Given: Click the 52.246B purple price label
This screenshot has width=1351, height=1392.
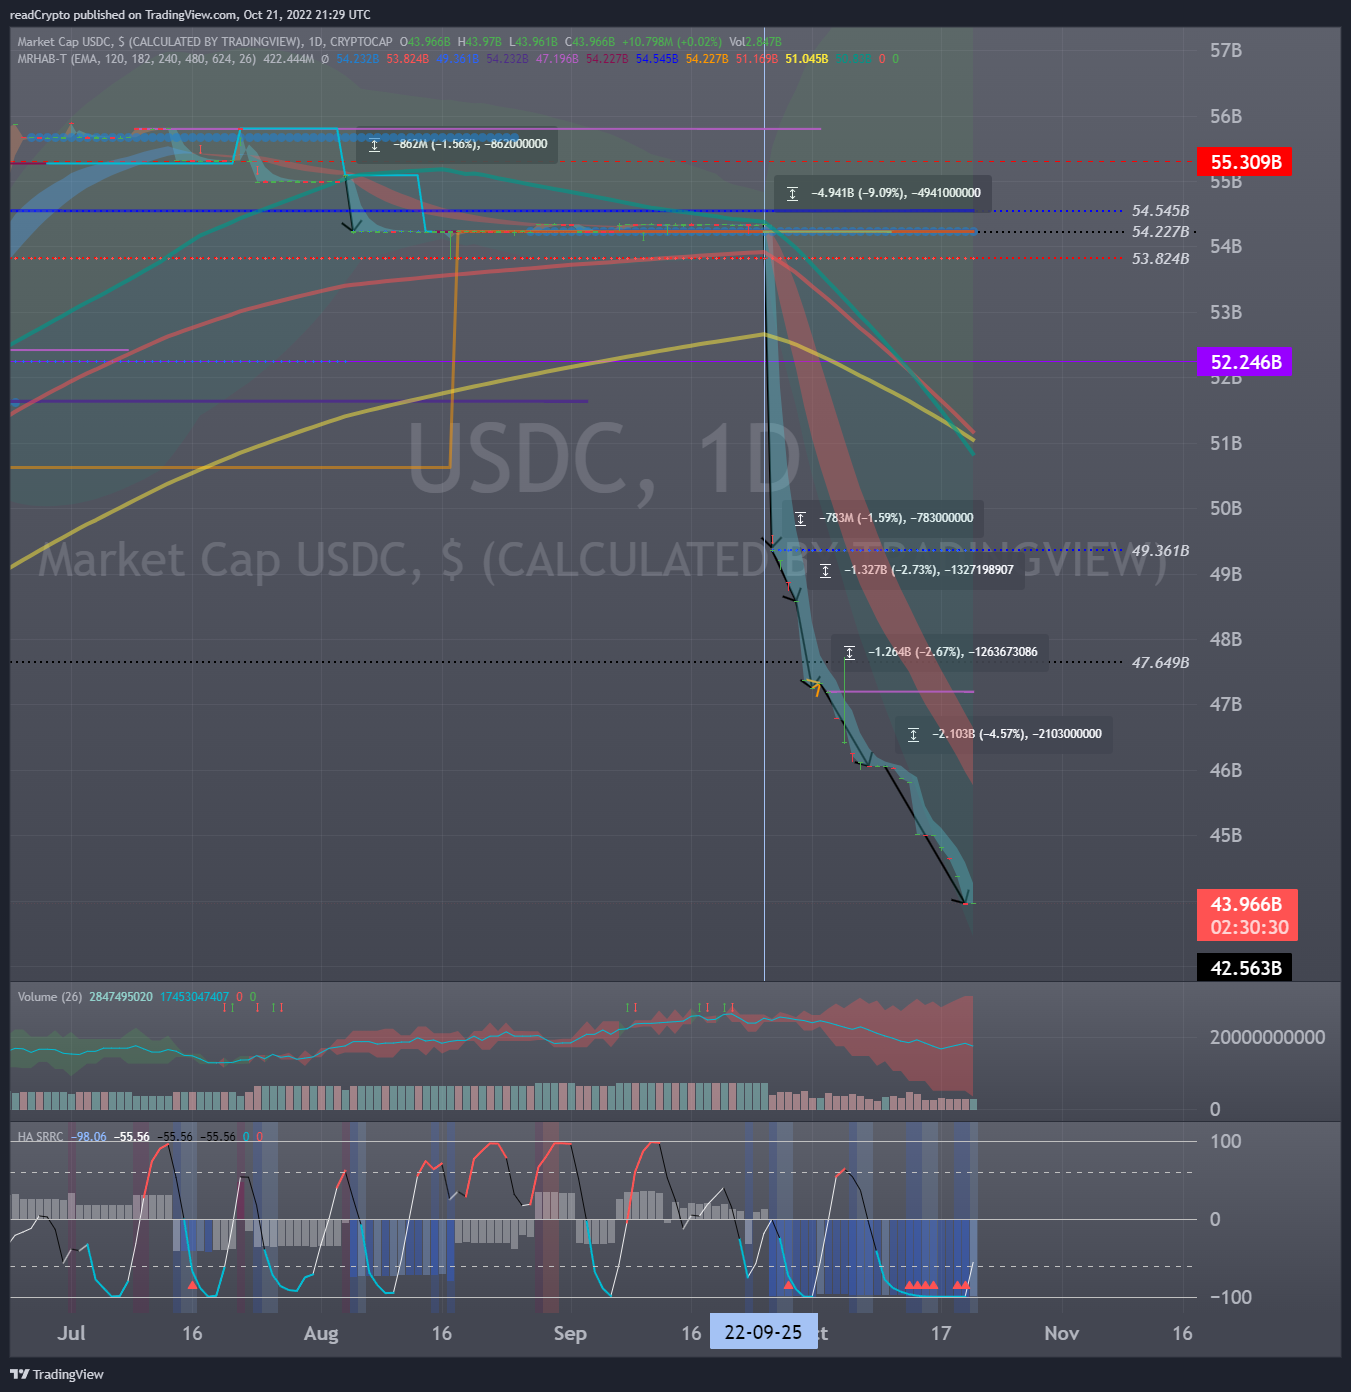Looking at the screenshot, I should (1244, 362).
